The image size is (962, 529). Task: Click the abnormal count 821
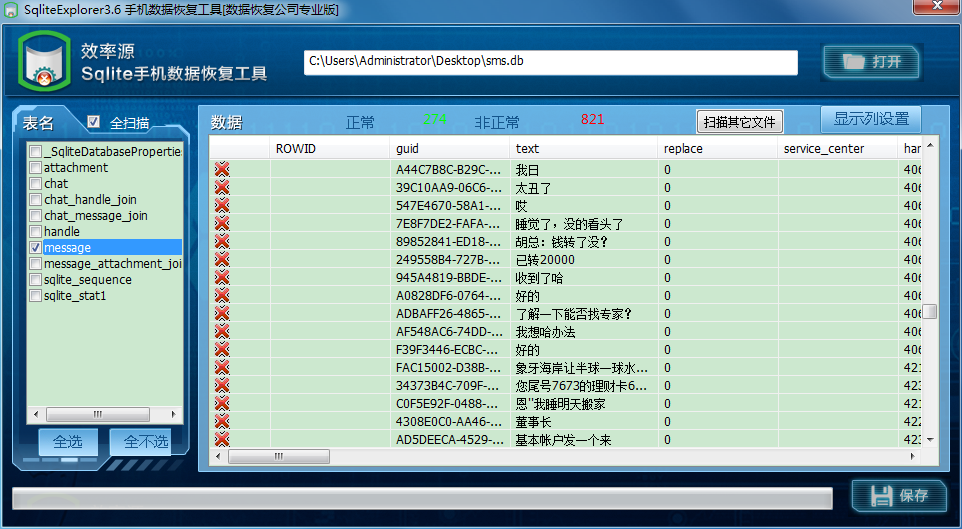593,119
